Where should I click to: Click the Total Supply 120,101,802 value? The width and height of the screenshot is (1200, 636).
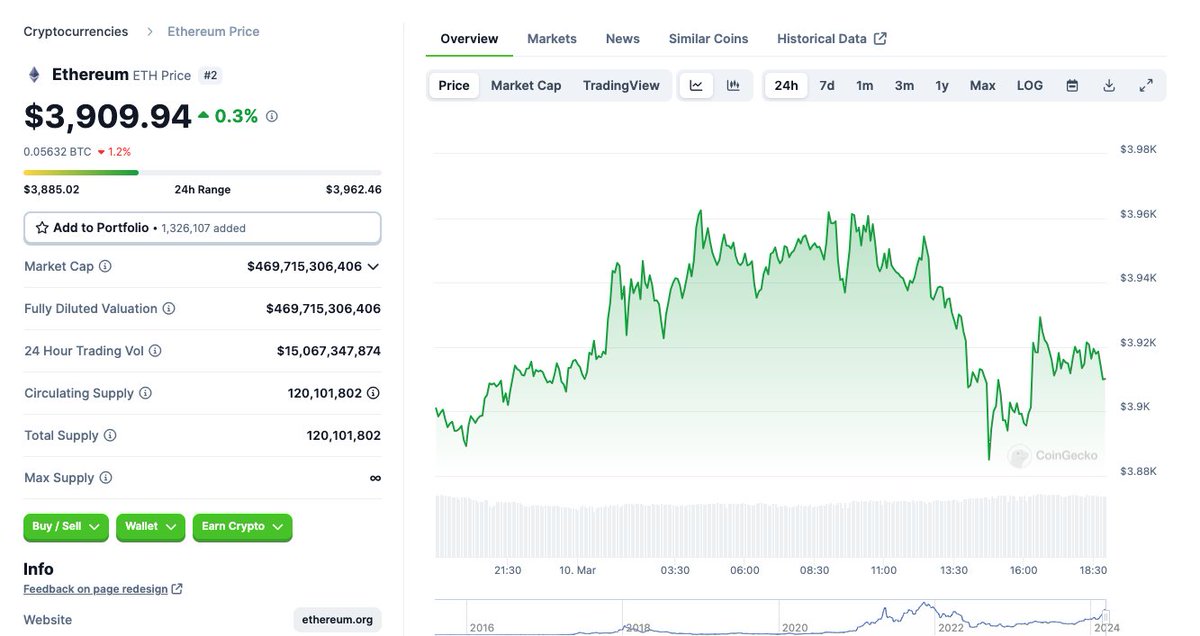click(344, 436)
